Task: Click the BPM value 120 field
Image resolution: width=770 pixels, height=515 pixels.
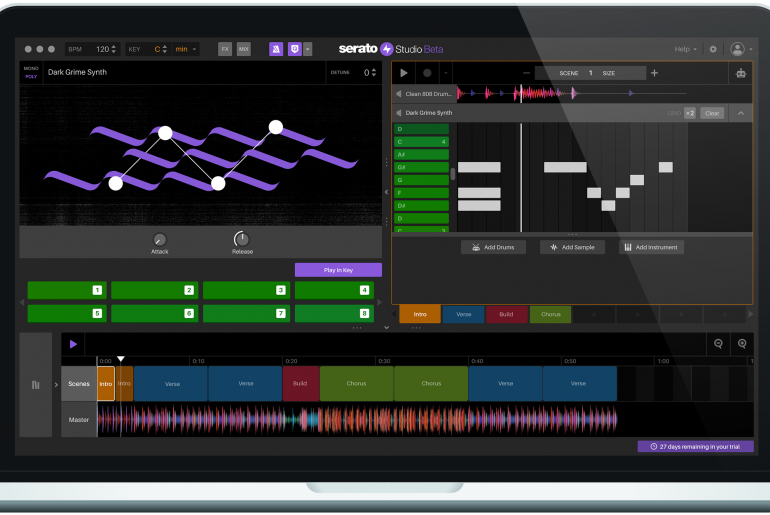Action: [x=103, y=49]
